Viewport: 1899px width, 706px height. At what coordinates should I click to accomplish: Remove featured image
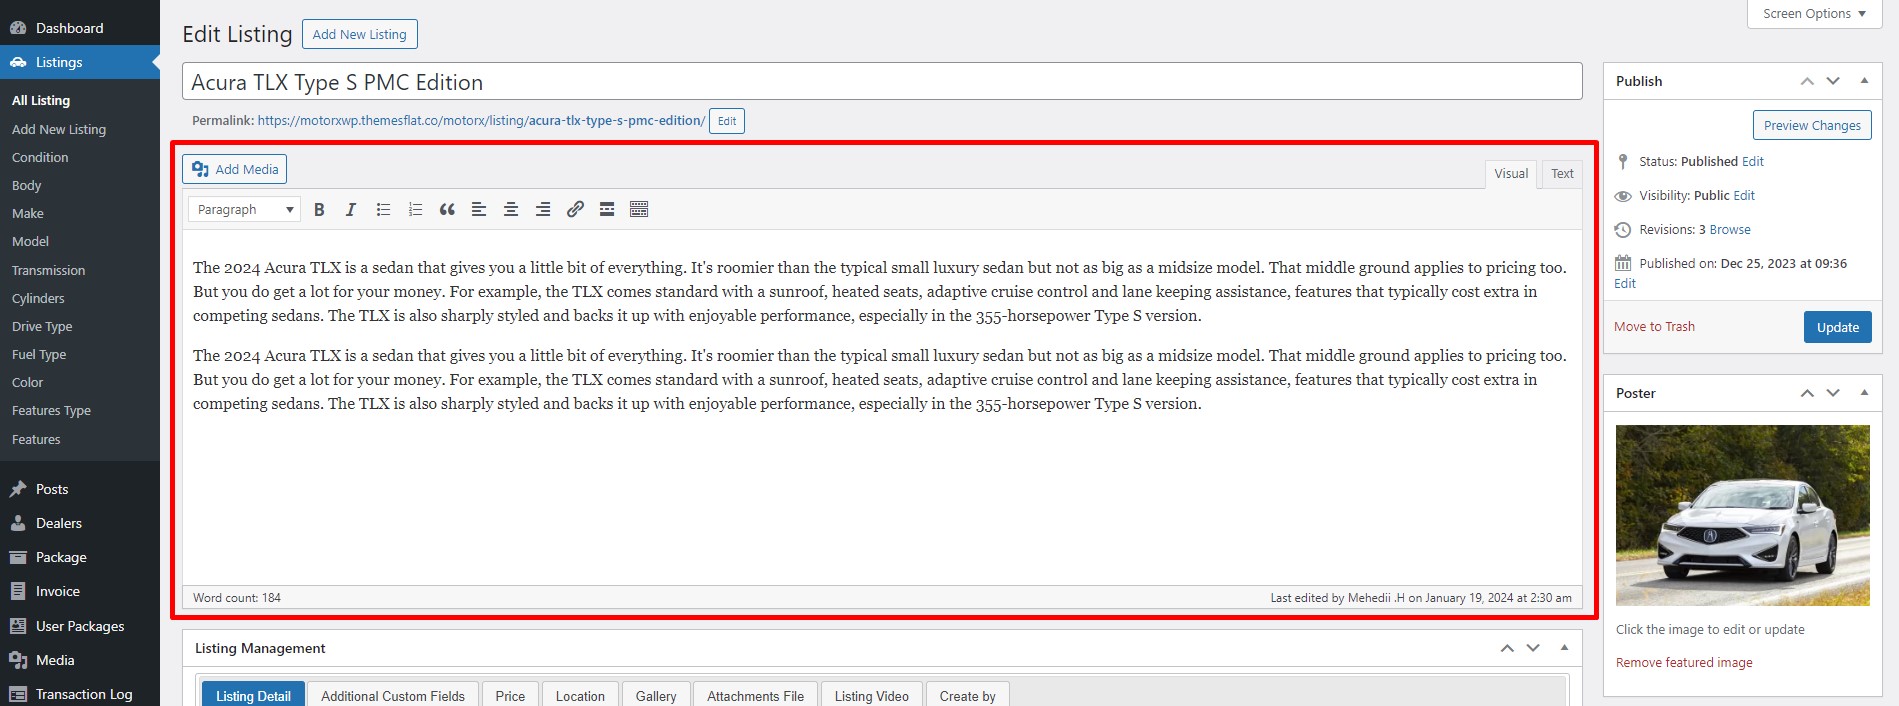[x=1684, y=663]
